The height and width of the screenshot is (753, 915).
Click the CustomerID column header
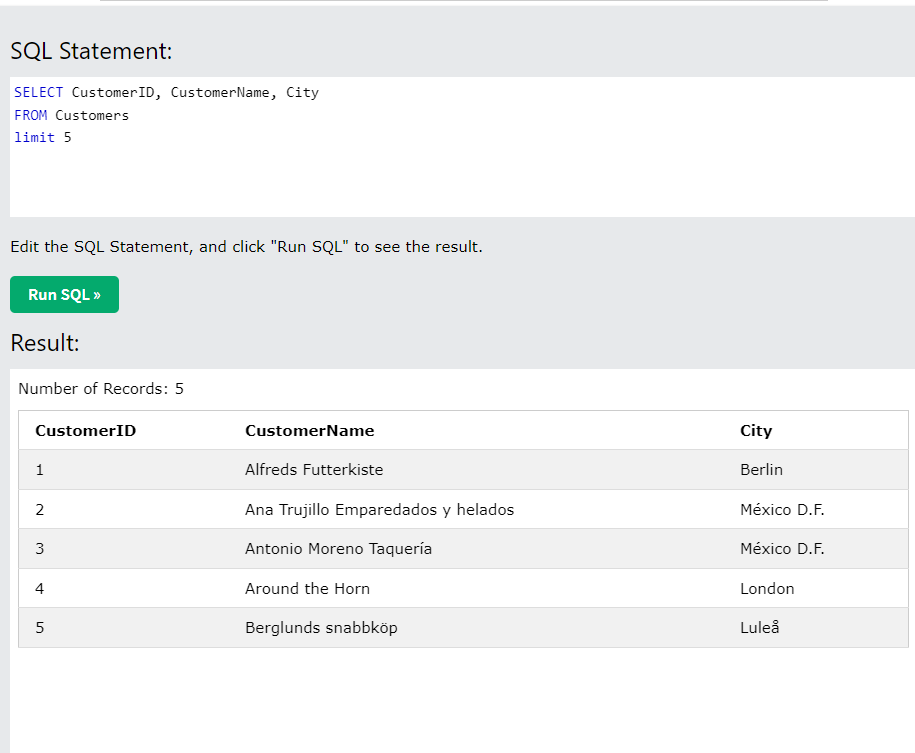click(x=86, y=431)
